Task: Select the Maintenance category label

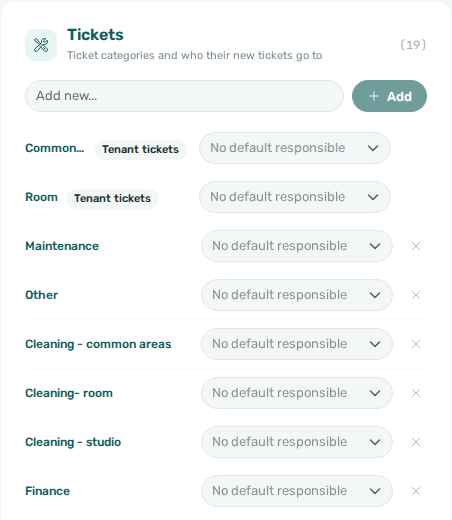Action: (62, 246)
